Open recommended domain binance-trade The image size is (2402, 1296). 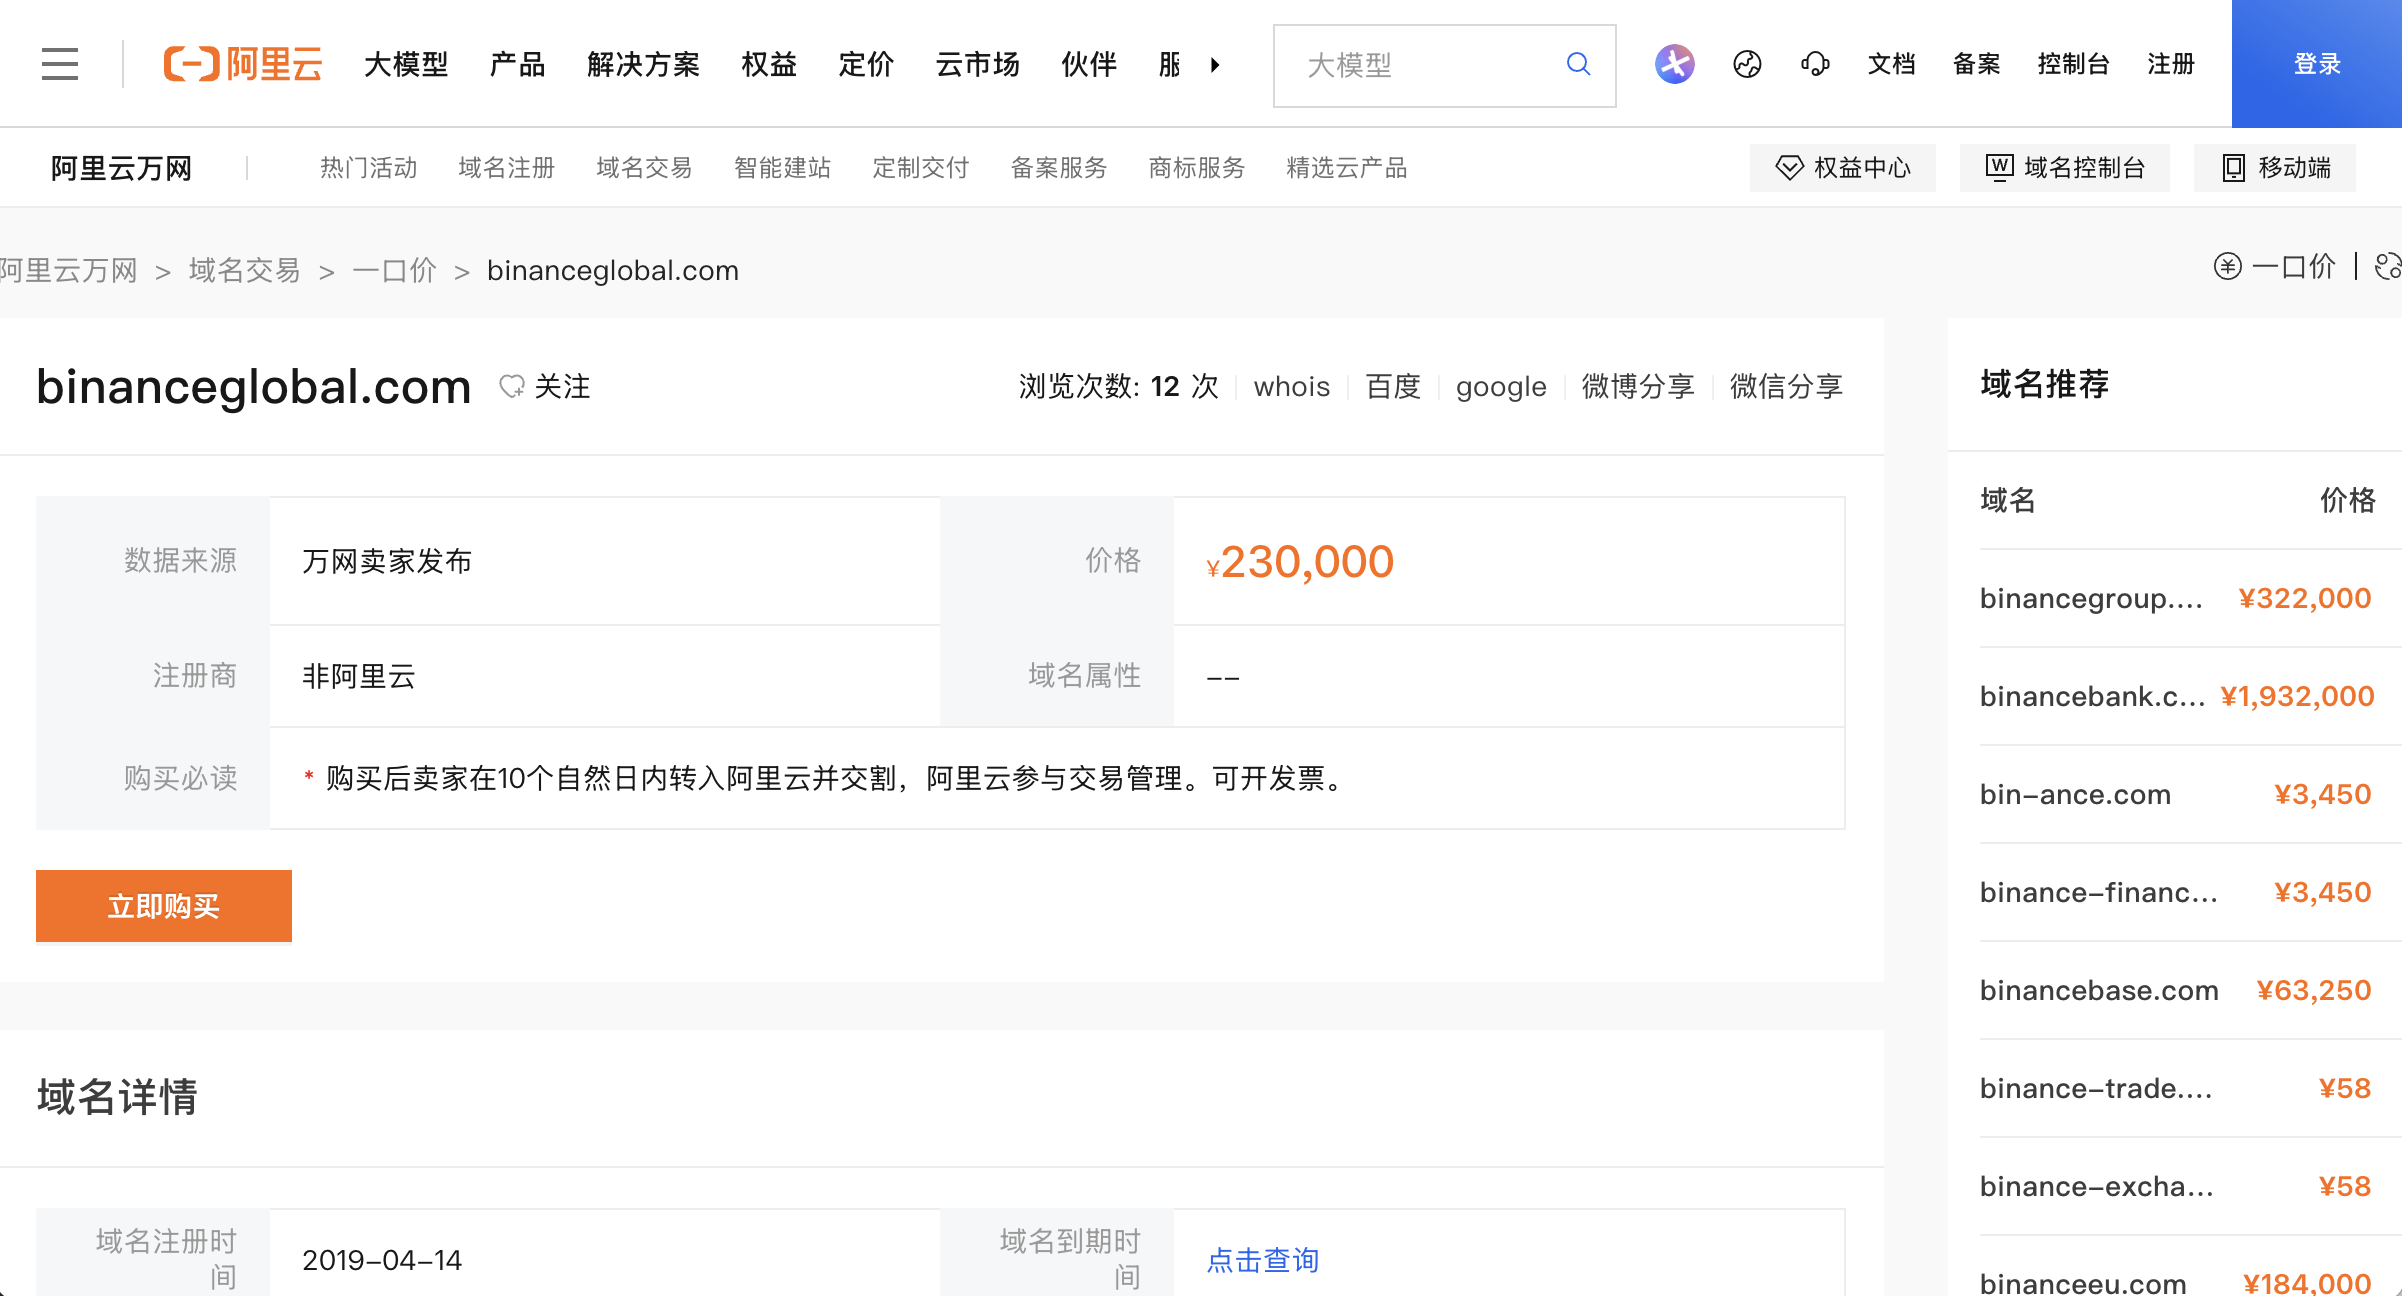pos(2096,1088)
